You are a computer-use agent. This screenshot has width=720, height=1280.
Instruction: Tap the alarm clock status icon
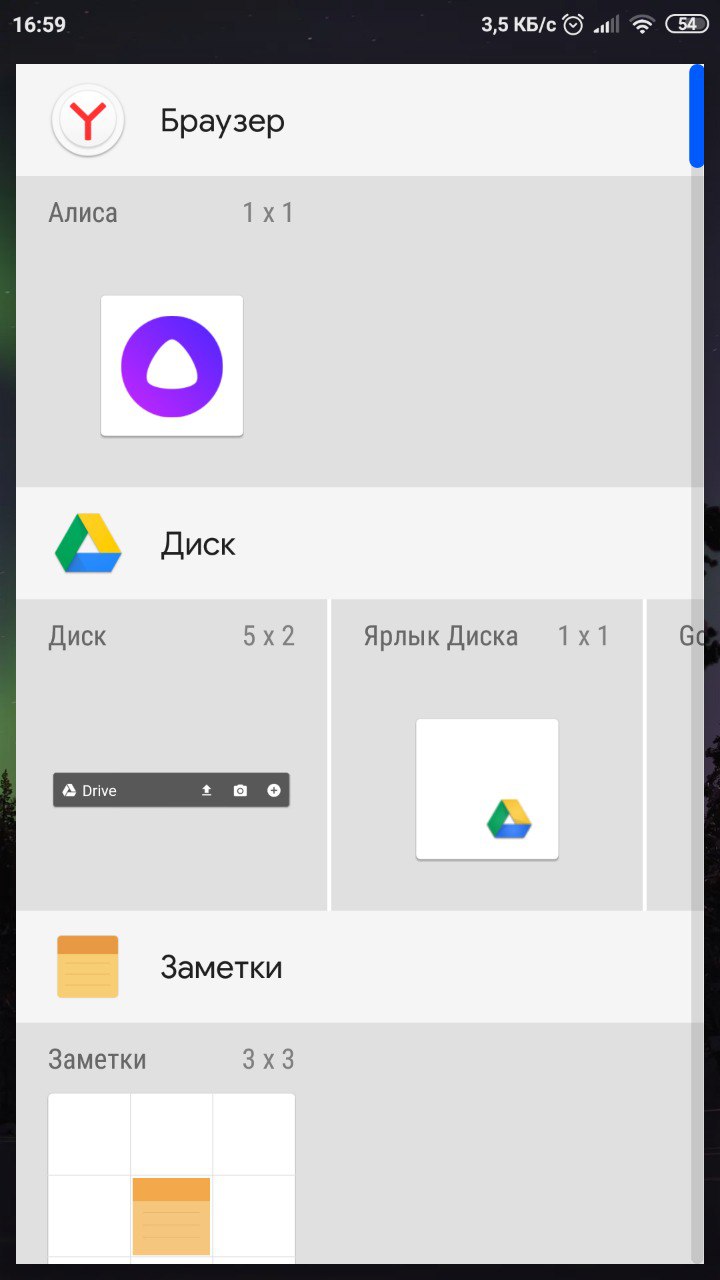pyautogui.click(x=573, y=25)
